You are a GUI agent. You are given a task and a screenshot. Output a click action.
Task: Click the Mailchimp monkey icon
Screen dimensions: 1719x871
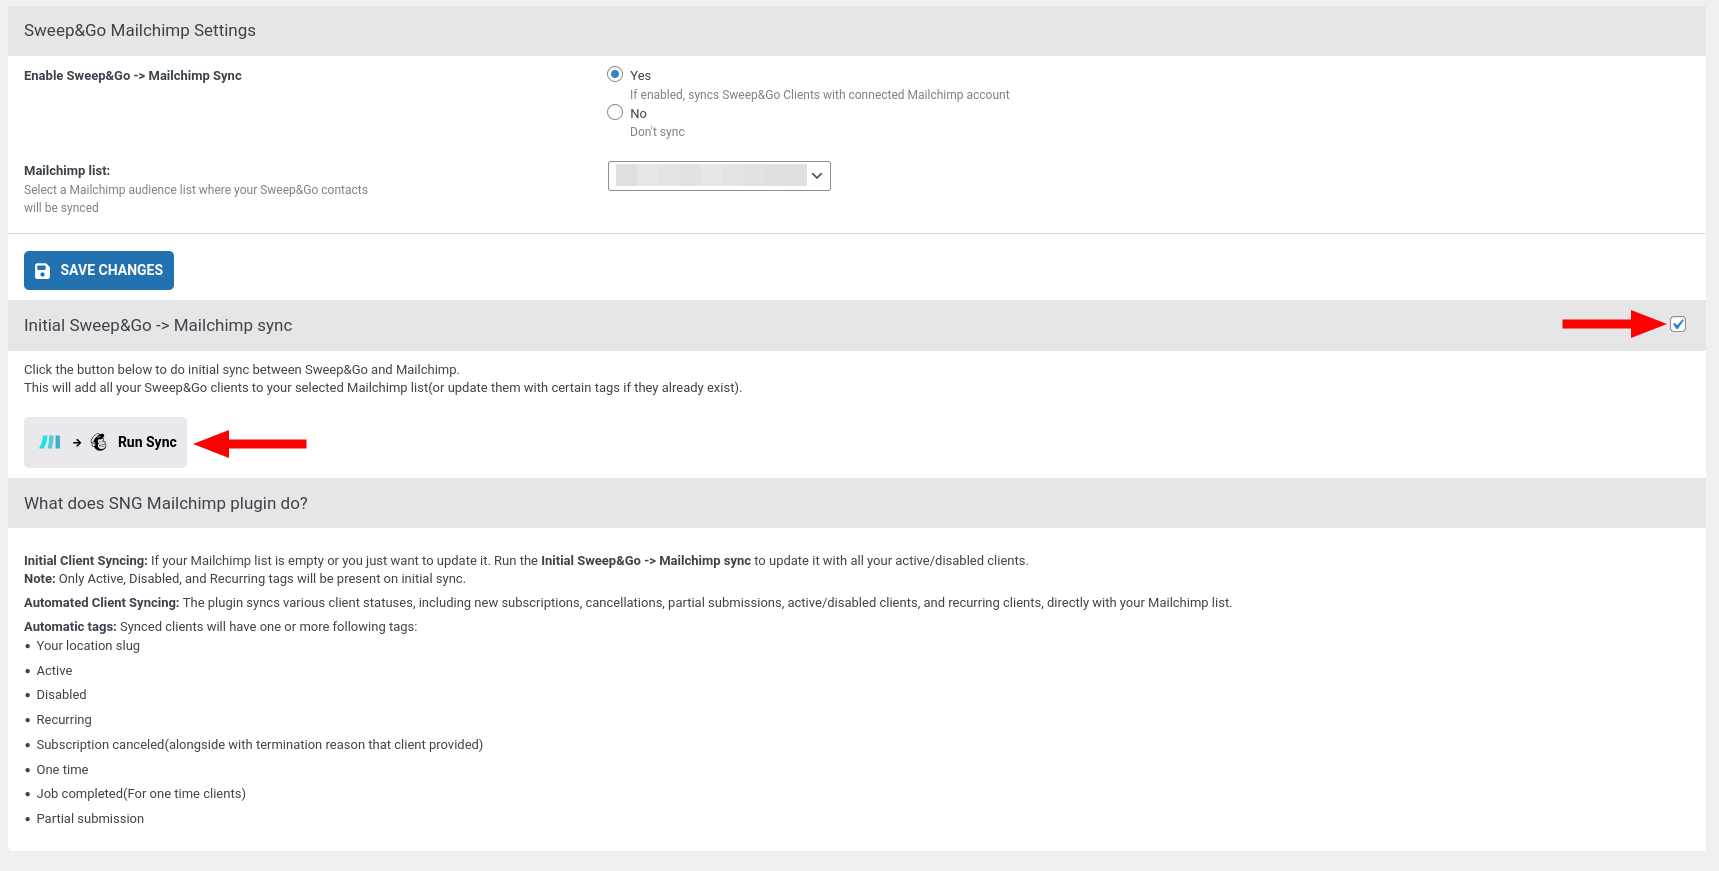click(x=99, y=442)
